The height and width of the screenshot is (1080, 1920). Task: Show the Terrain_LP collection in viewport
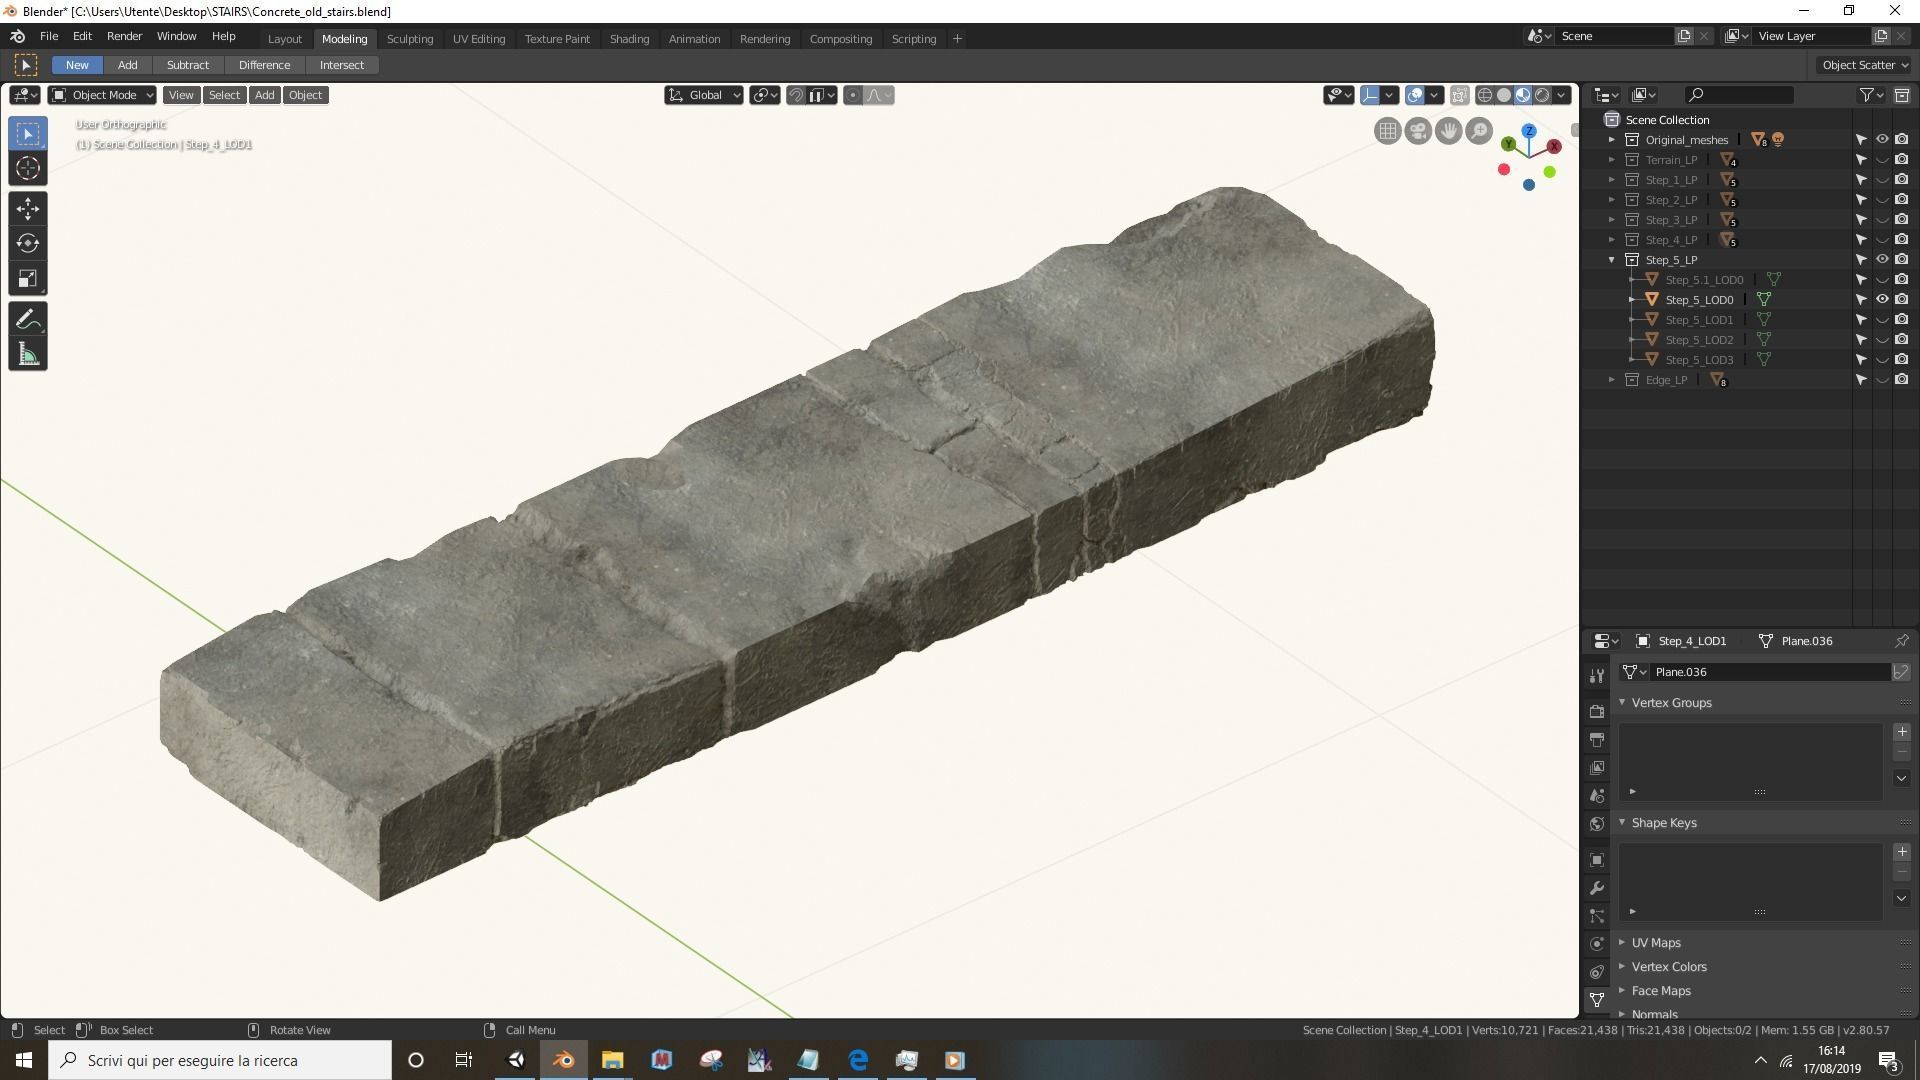click(1882, 160)
